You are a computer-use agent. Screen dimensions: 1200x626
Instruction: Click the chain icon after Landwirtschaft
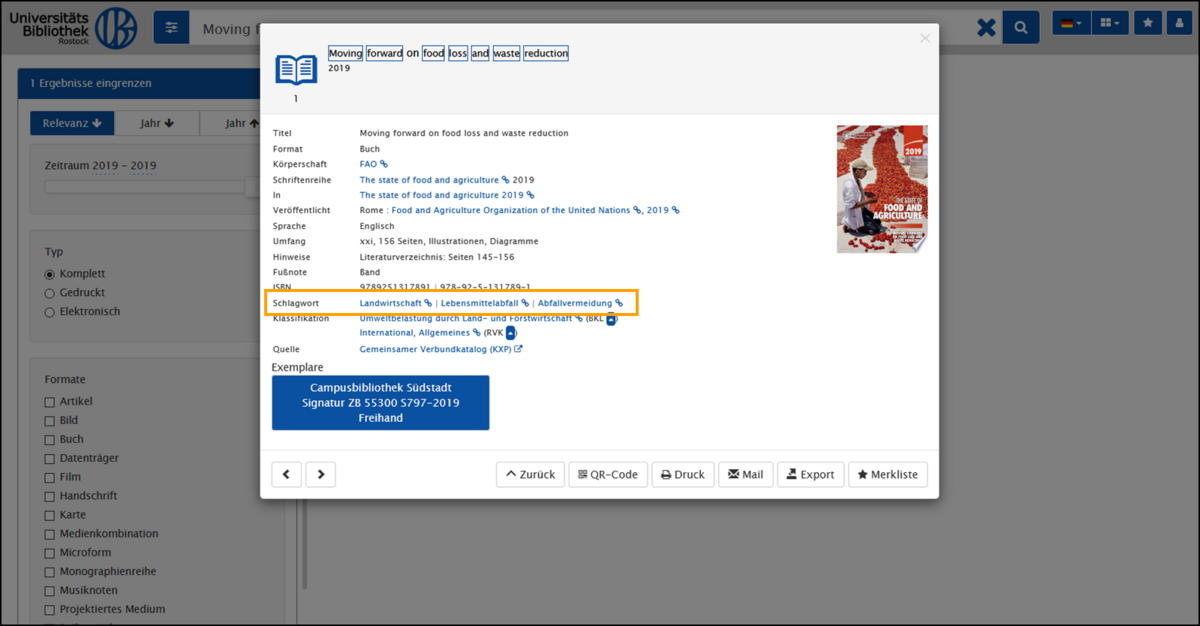[428, 303]
